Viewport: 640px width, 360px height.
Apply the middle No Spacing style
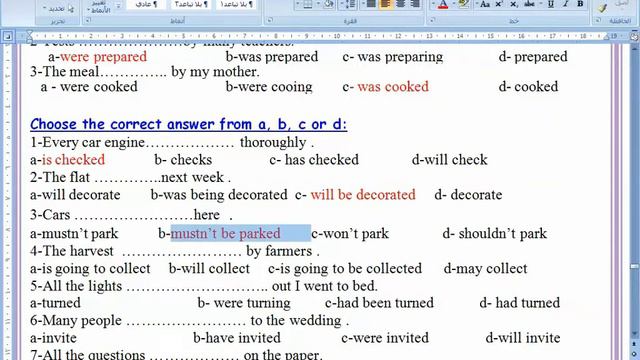191,4
